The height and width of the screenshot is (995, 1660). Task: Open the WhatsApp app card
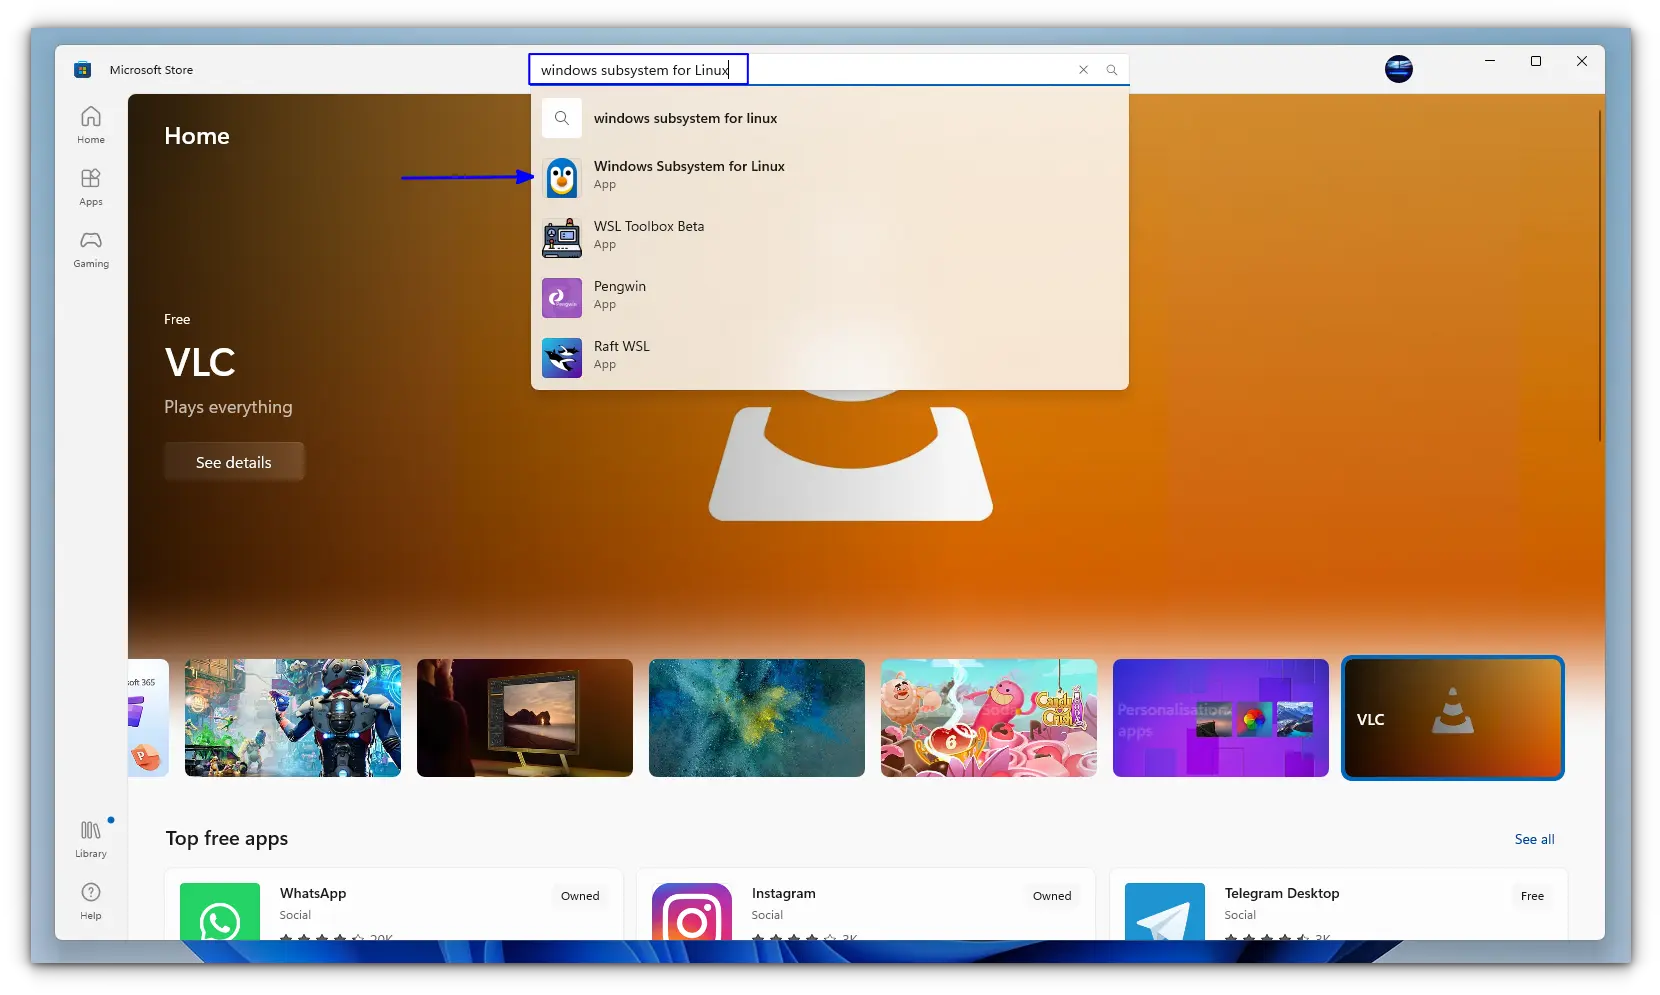(394, 906)
